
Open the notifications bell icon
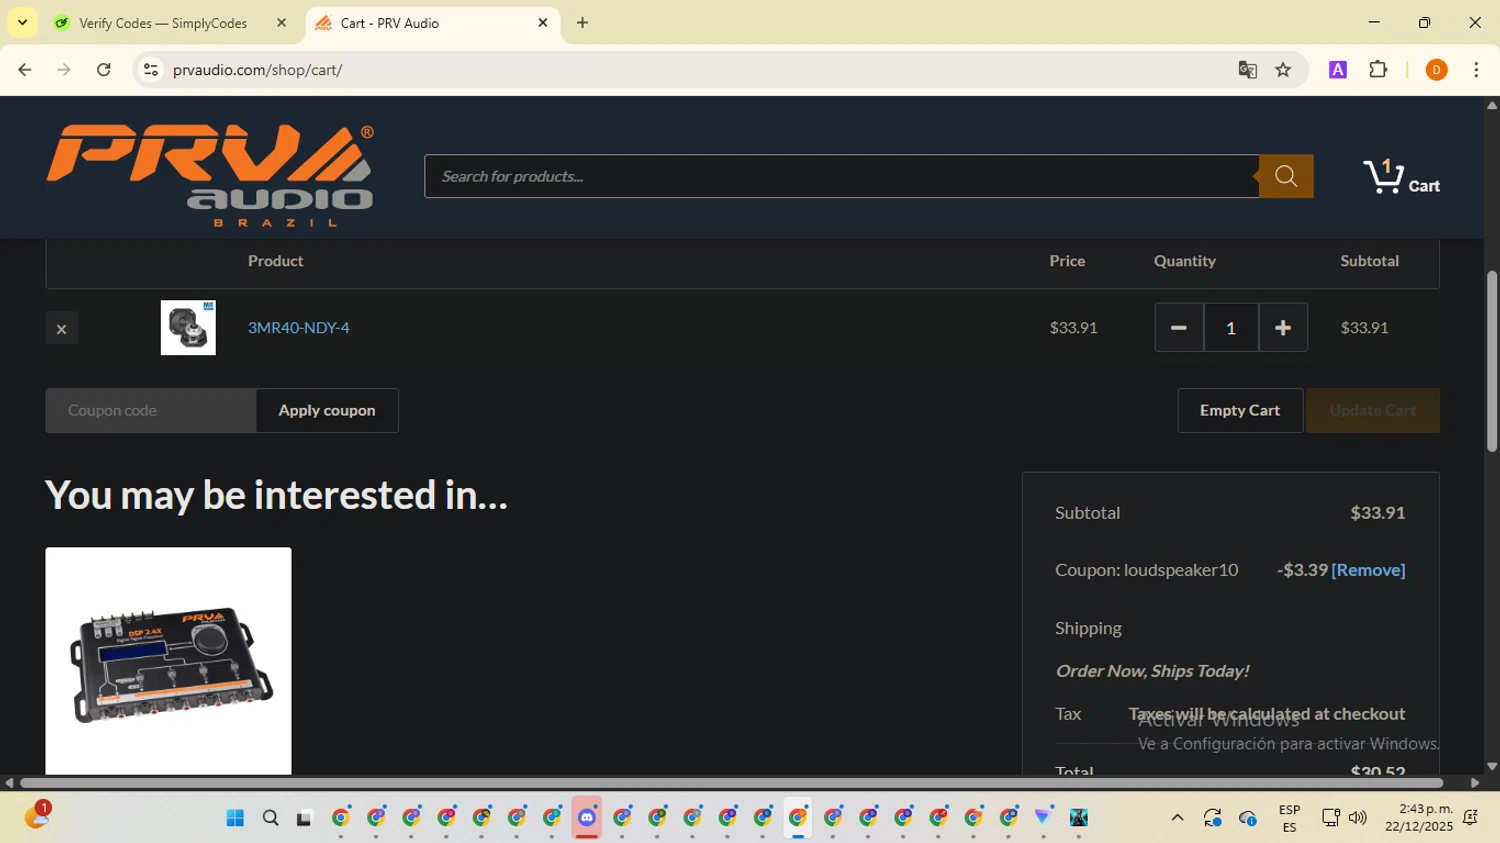click(1471, 818)
